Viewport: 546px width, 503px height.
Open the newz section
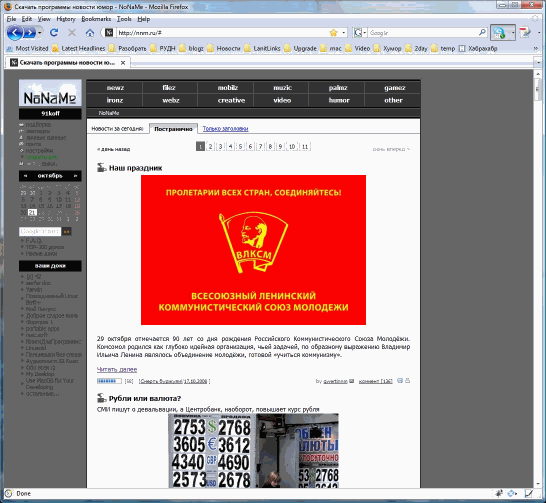click(115, 88)
